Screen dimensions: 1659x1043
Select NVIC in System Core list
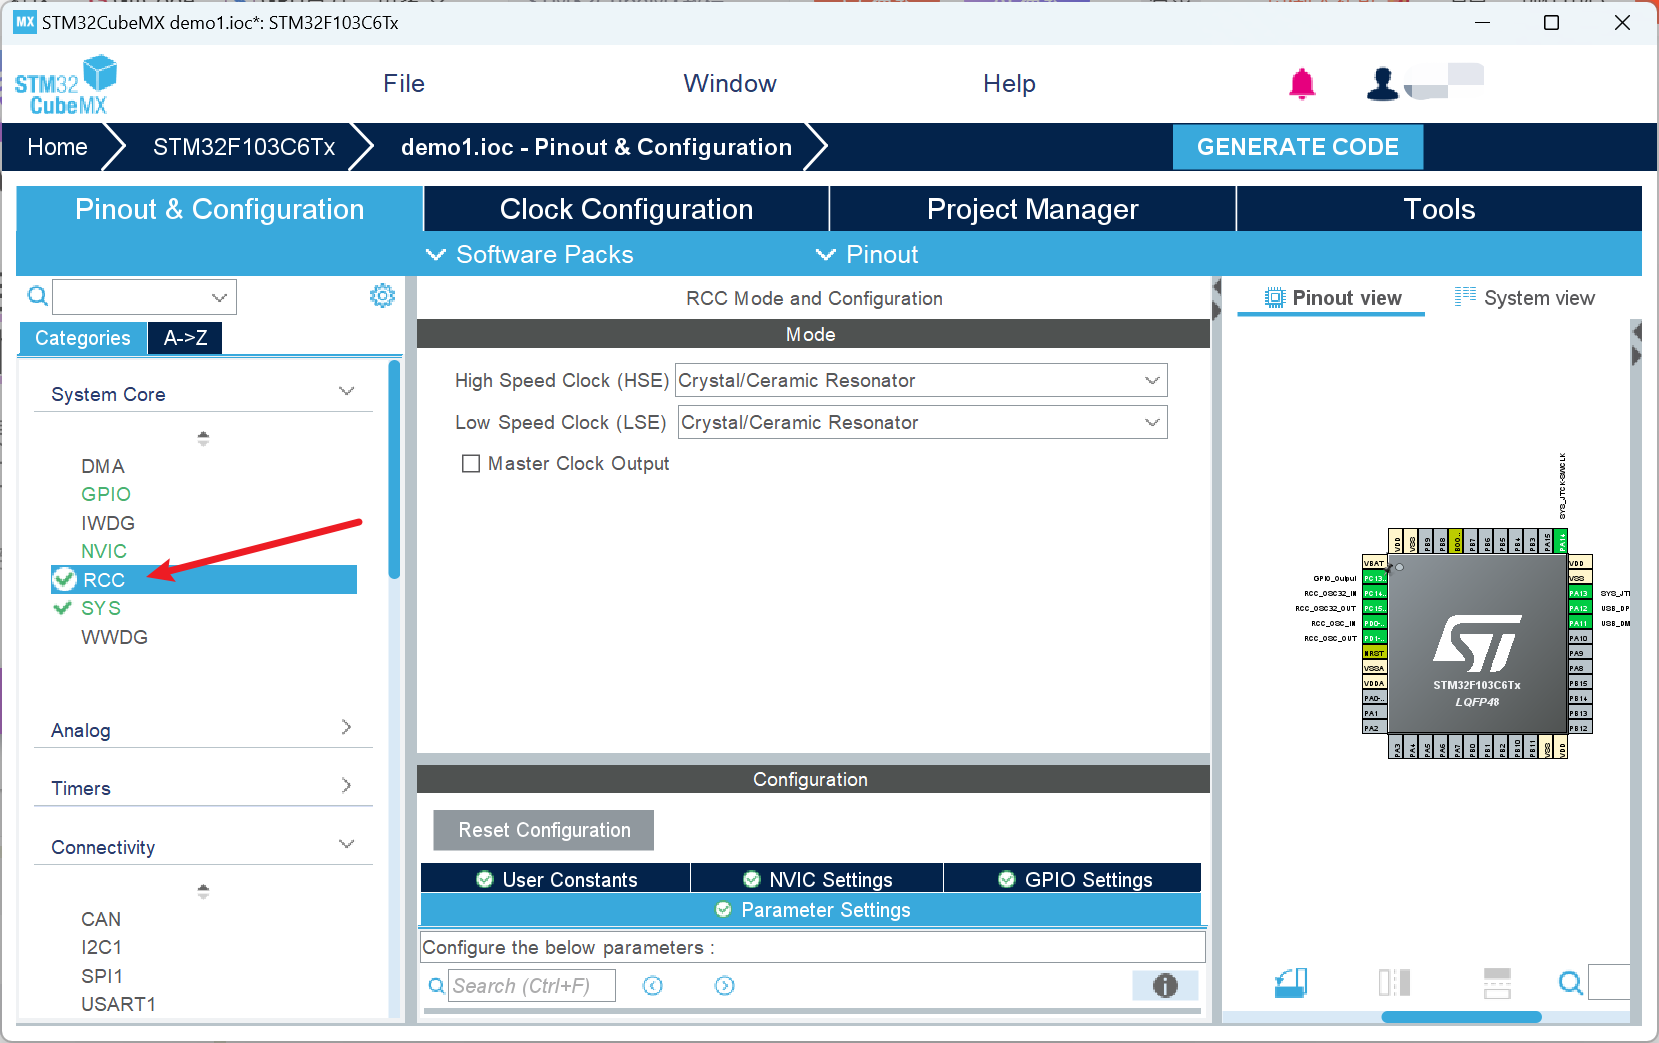click(x=104, y=551)
